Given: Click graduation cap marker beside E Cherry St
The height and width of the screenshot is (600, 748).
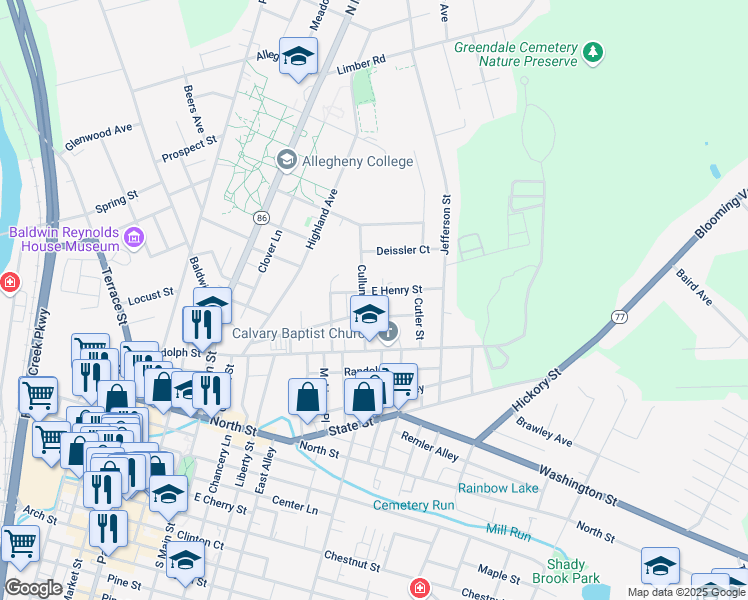Looking at the screenshot, I should [168, 497].
